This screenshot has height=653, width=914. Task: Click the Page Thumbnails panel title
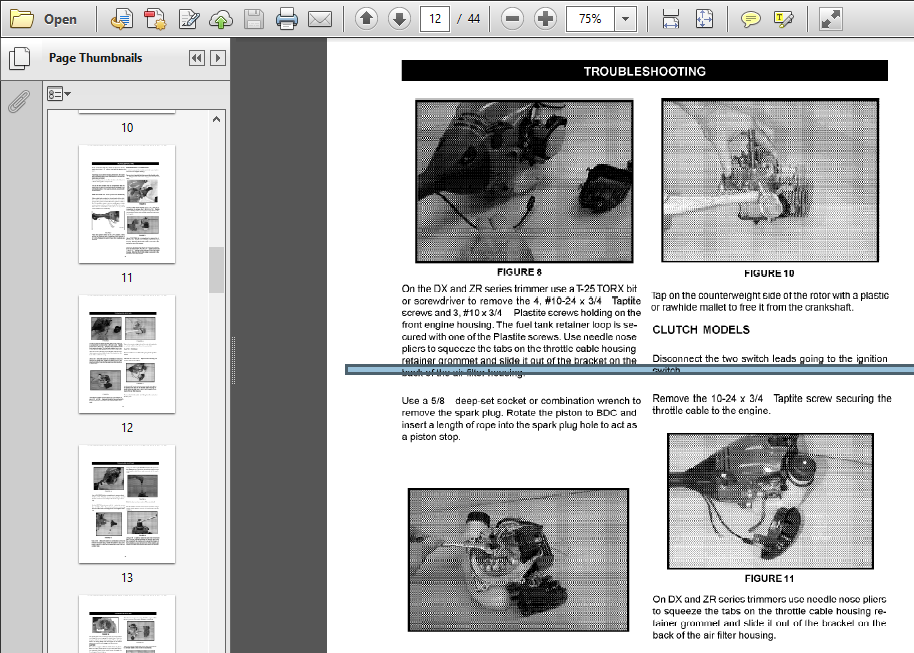point(96,58)
